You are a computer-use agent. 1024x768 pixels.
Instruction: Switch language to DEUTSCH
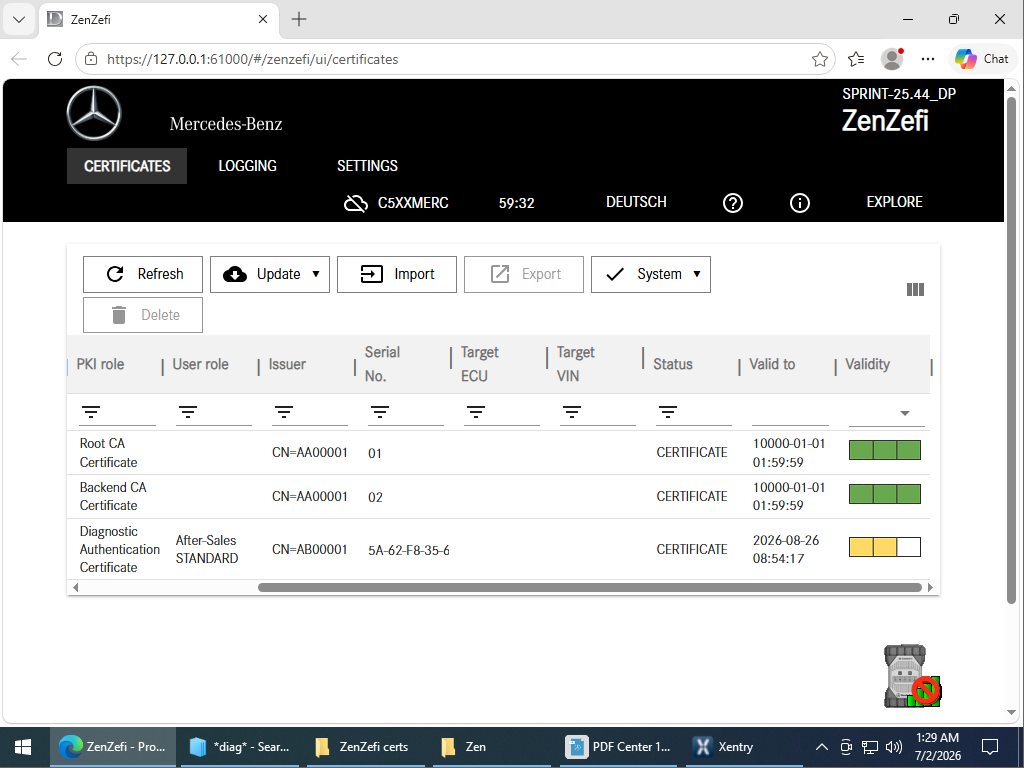[x=636, y=202]
